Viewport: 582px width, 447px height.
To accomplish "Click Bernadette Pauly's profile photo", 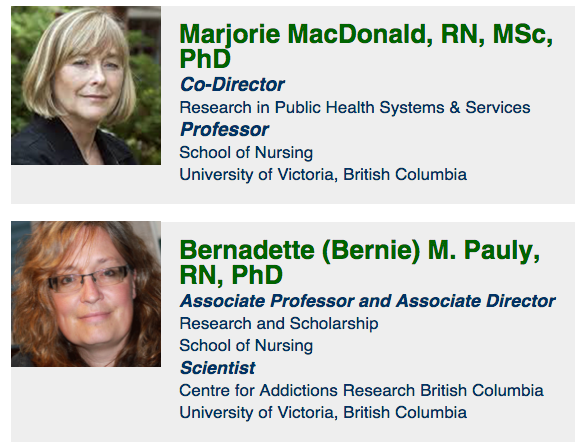I will (x=86, y=294).
